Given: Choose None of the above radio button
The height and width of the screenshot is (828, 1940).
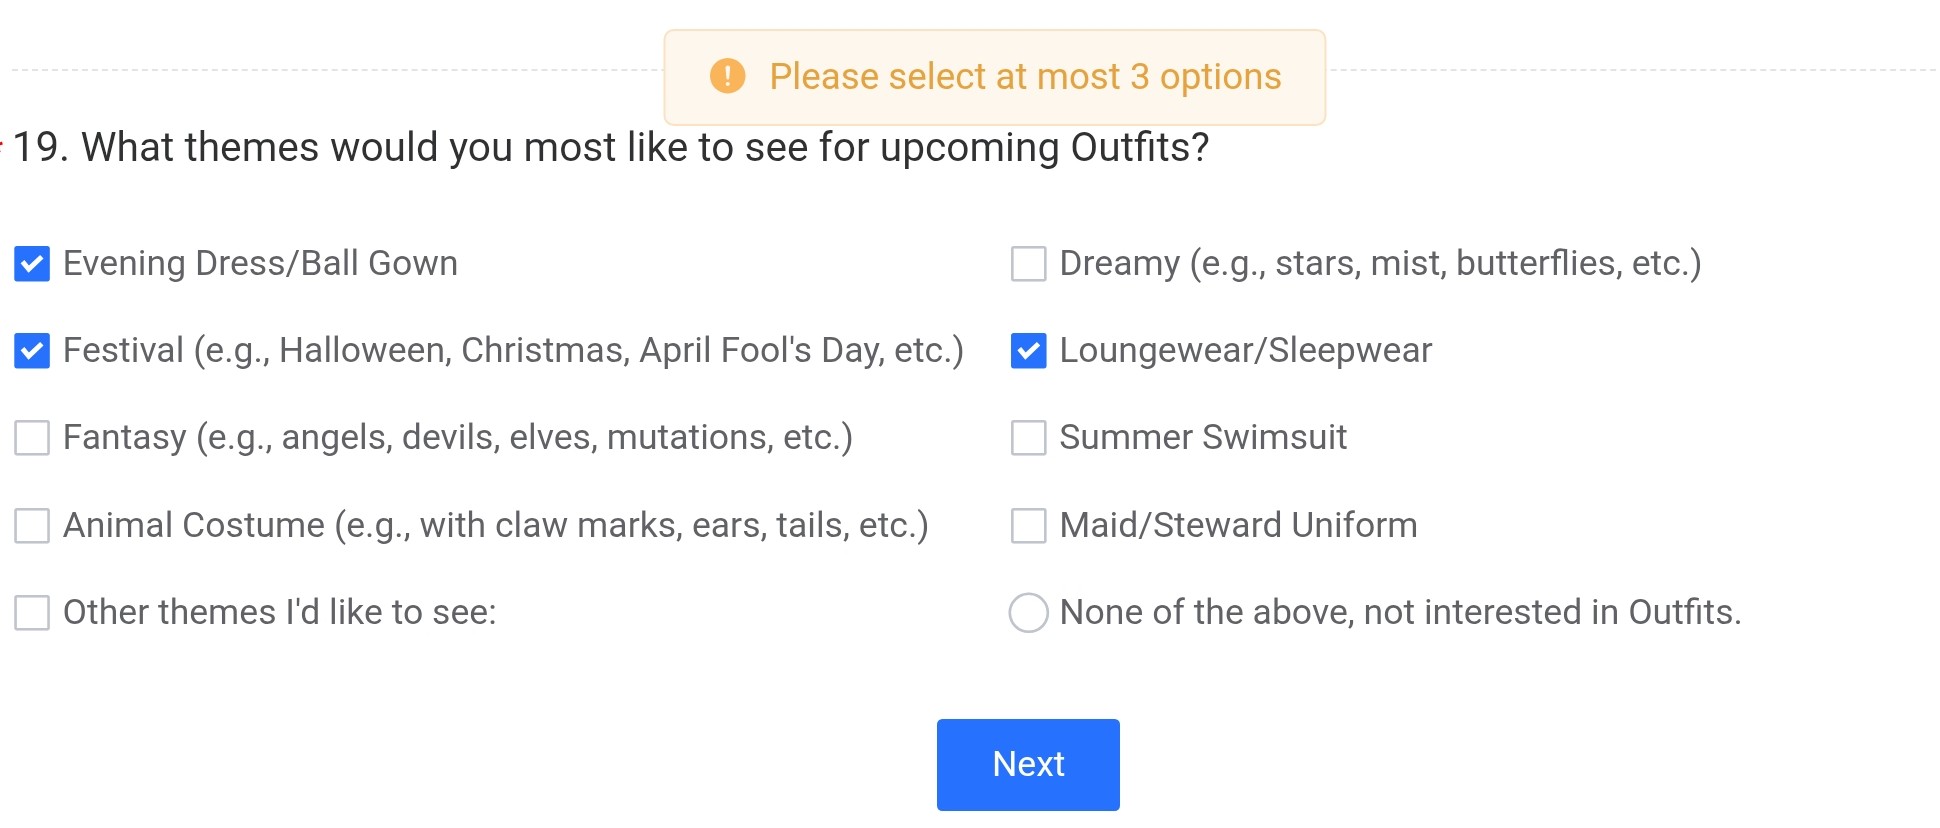Looking at the screenshot, I should click(1028, 612).
